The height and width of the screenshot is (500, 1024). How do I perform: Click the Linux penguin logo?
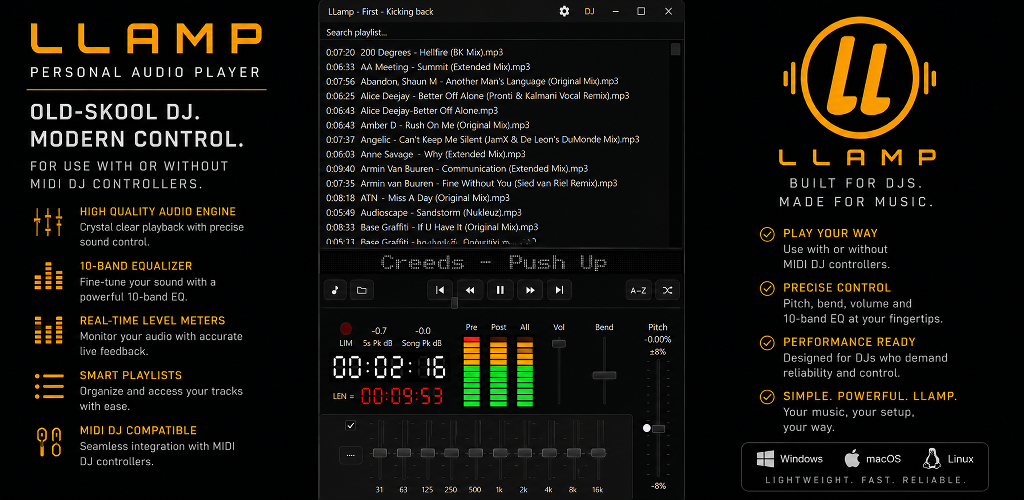(x=931, y=459)
